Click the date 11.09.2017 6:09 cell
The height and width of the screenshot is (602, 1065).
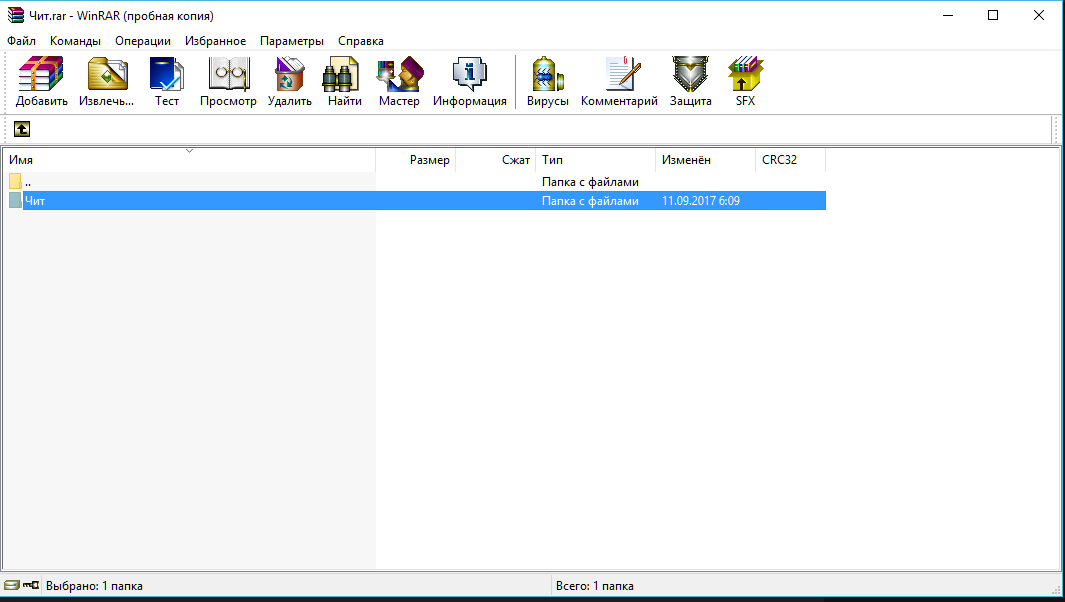tap(701, 200)
